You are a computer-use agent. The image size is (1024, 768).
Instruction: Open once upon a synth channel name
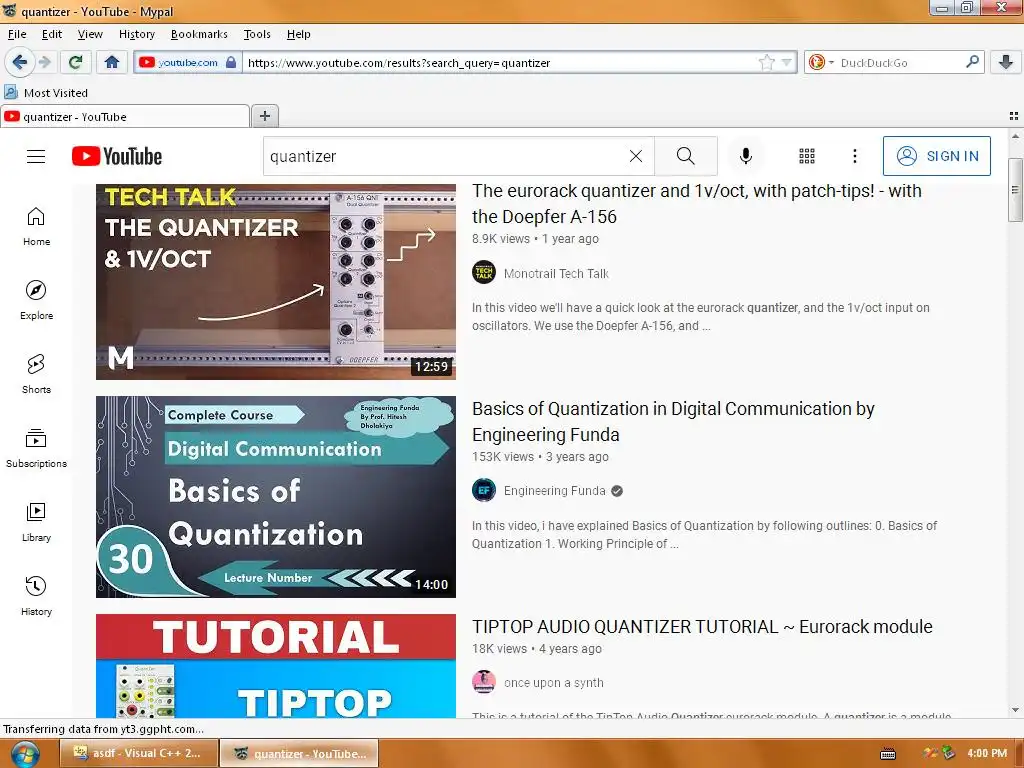(x=553, y=682)
